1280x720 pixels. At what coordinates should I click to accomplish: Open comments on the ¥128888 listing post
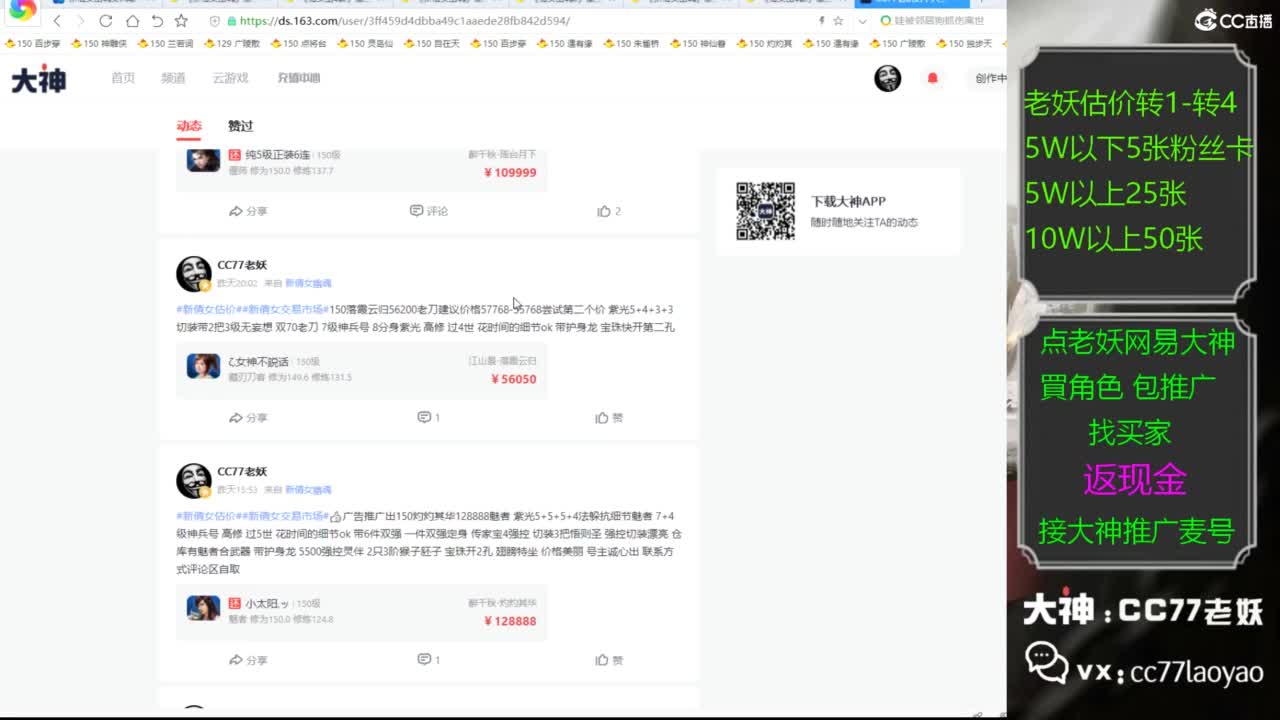(428, 660)
